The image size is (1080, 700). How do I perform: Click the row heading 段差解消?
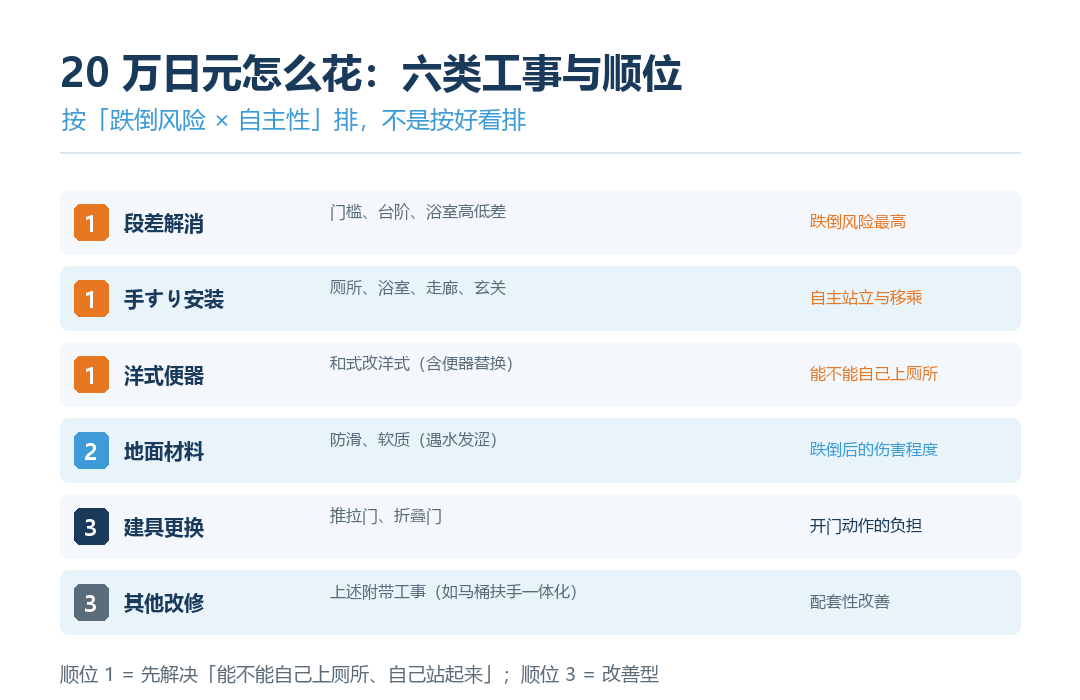(x=164, y=223)
